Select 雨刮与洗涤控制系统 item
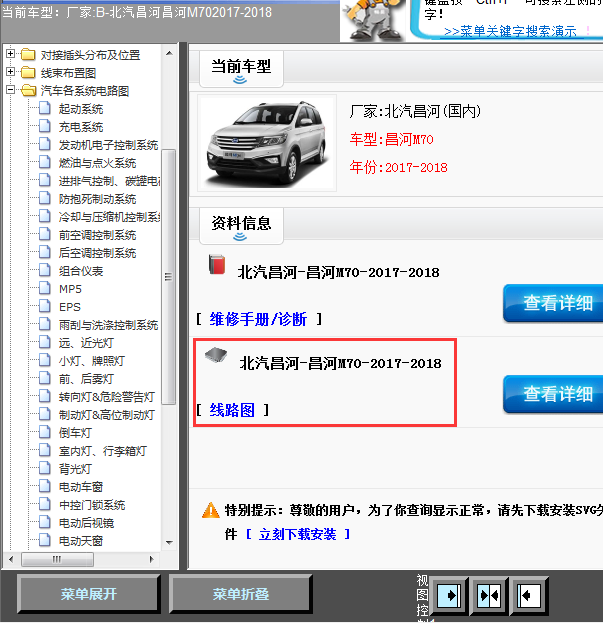Viewport: 603px width, 623px height. tap(108, 325)
